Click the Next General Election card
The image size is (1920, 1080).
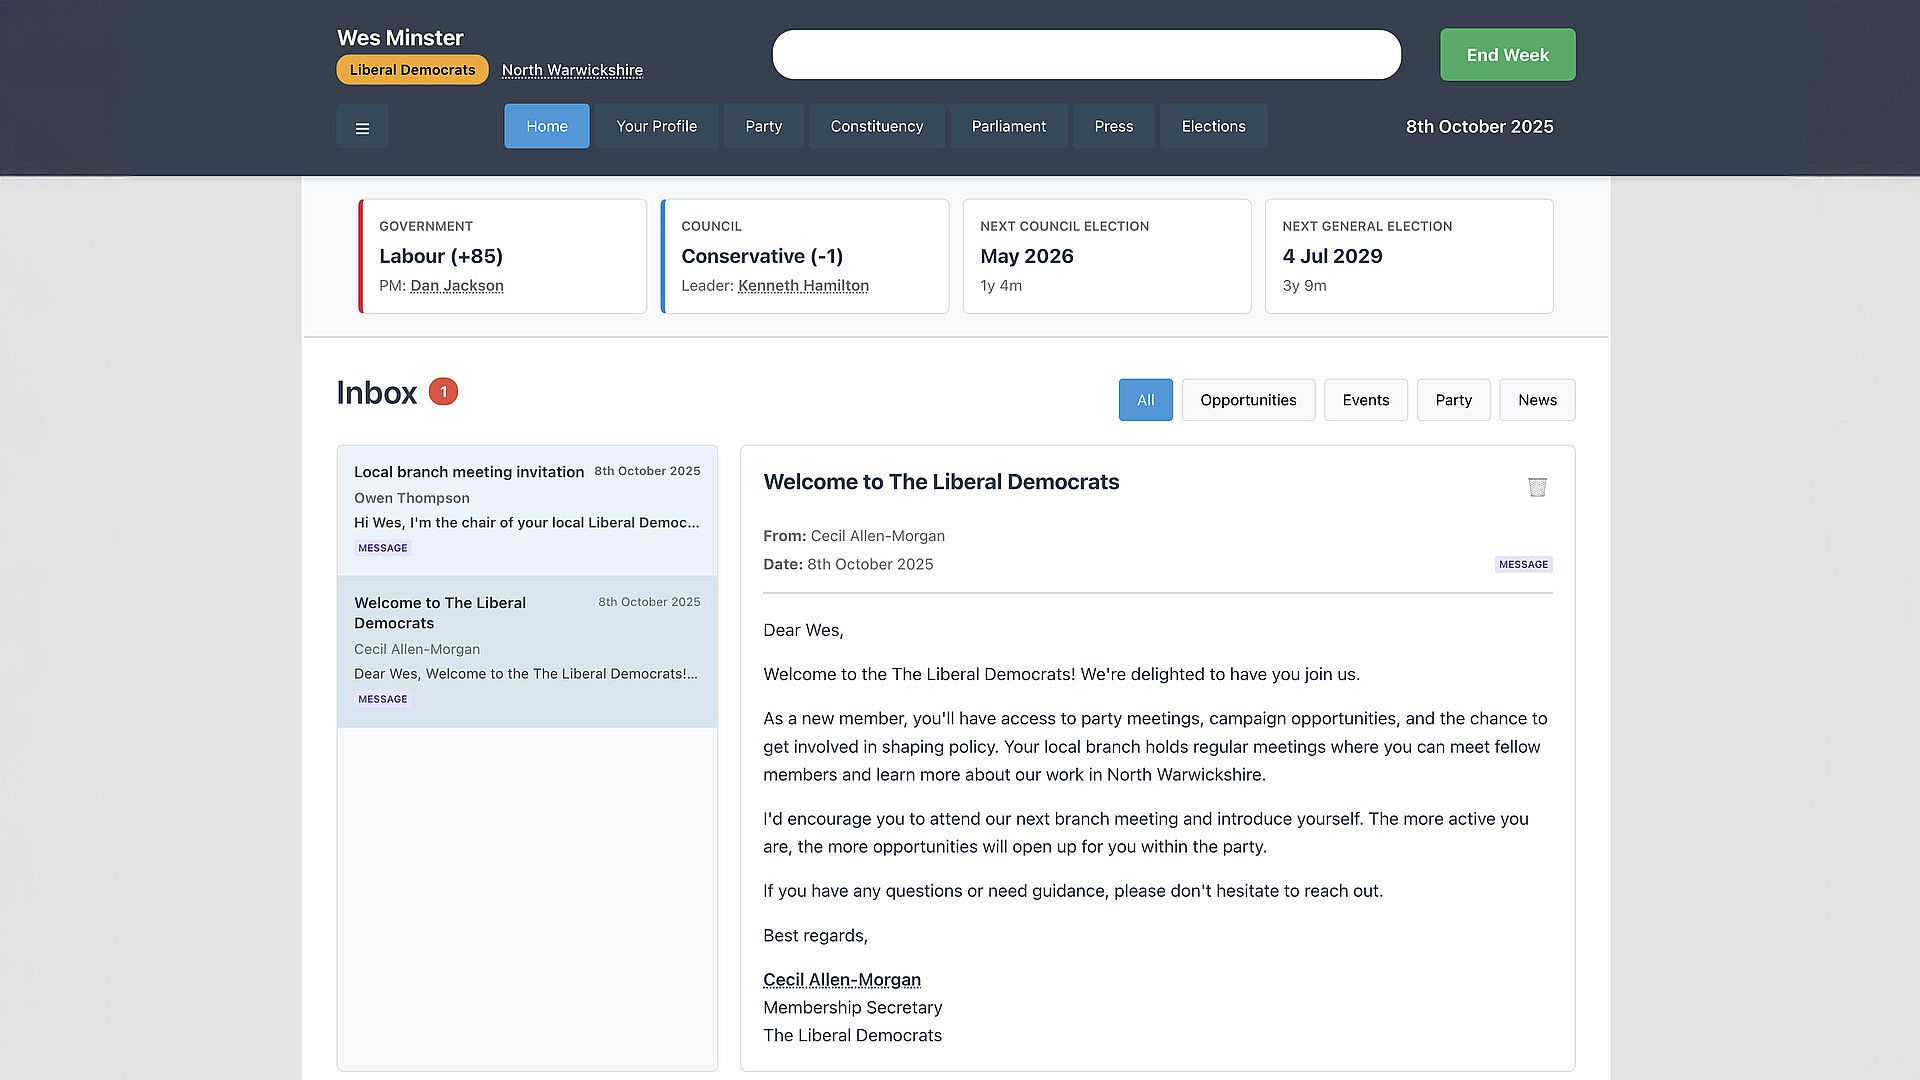click(x=1408, y=256)
